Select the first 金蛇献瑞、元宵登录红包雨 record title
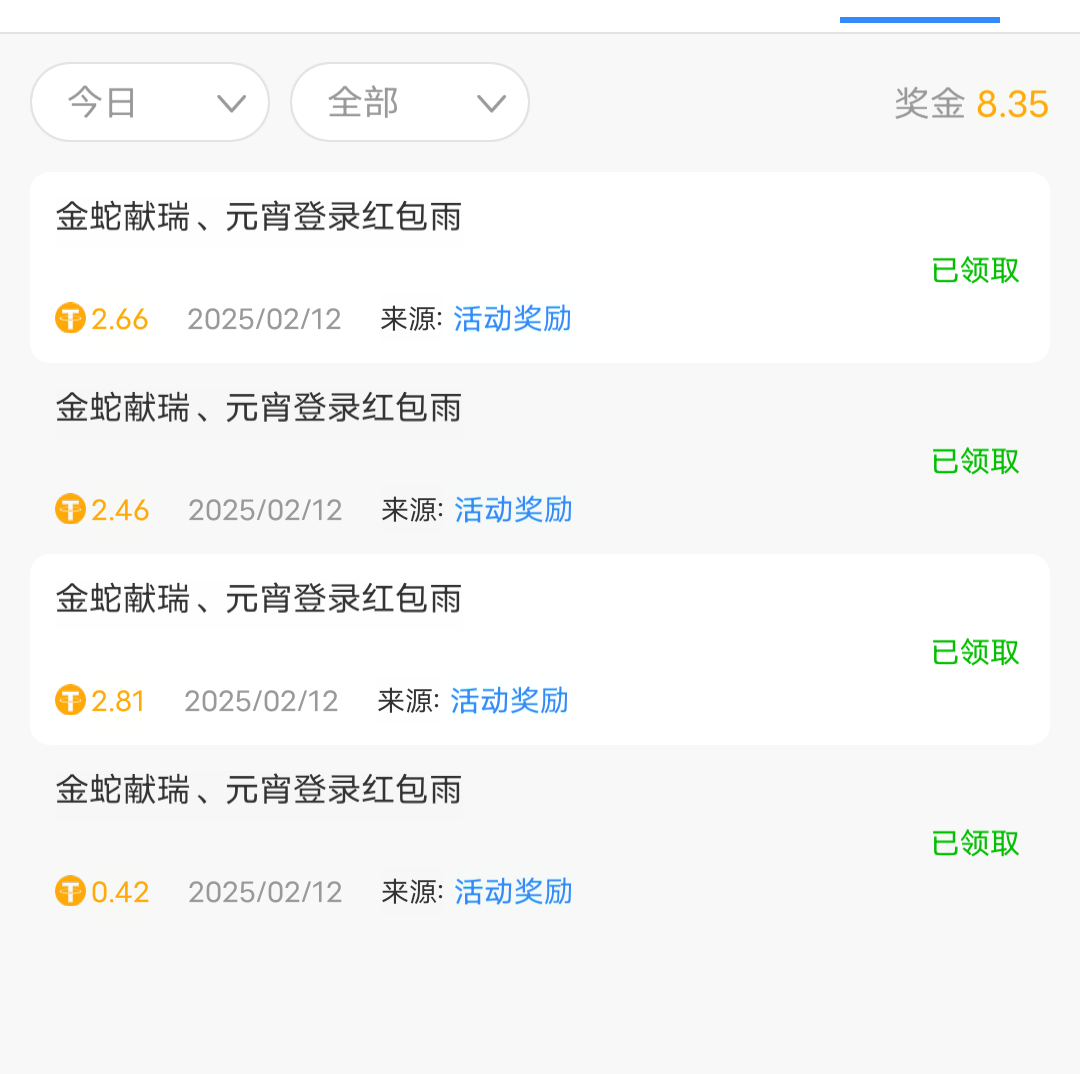This screenshot has width=1080, height=1074. pos(258,217)
